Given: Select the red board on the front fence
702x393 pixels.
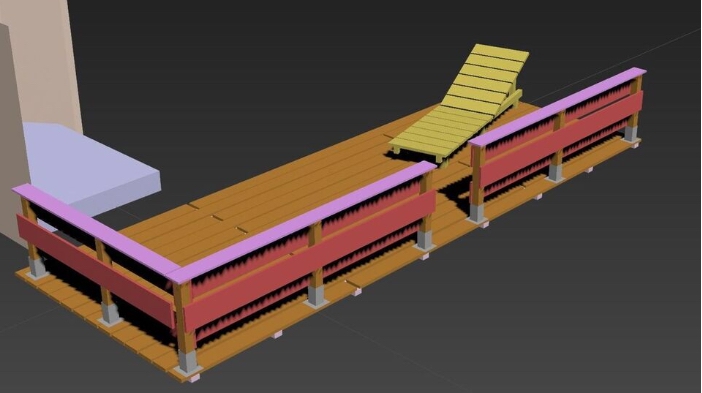Looking at the screenshot, I should coord(310,261).
